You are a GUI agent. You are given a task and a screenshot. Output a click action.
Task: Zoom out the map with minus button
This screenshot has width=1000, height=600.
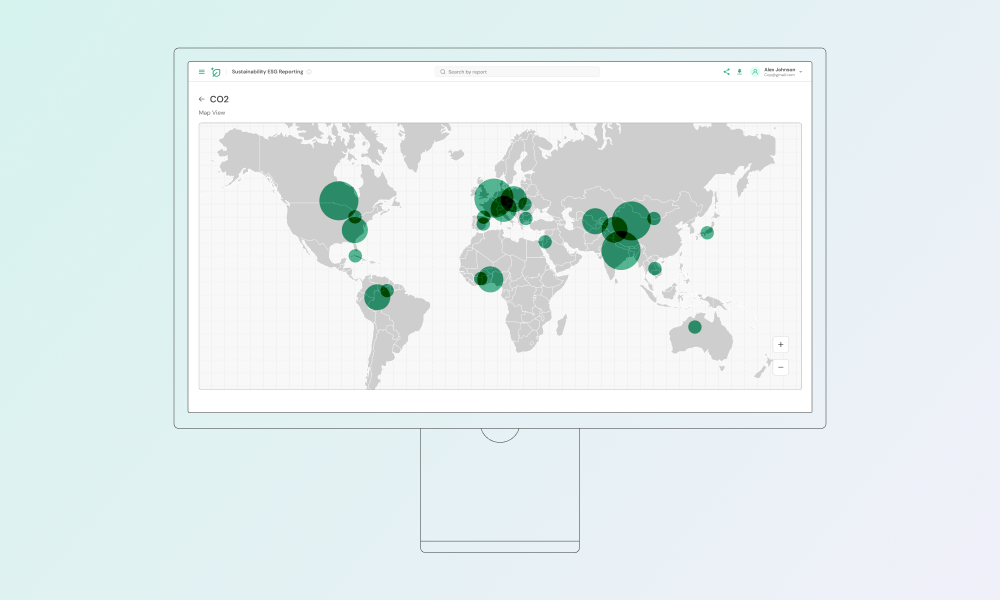click(x=781, y=367)
